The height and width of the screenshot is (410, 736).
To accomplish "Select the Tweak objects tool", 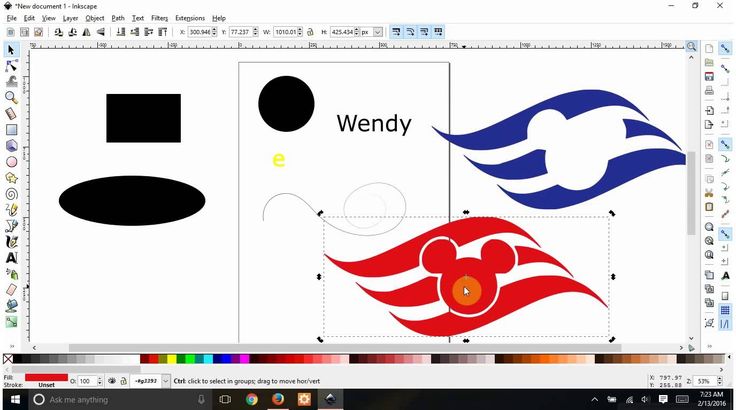I will [x=11, y=81].
